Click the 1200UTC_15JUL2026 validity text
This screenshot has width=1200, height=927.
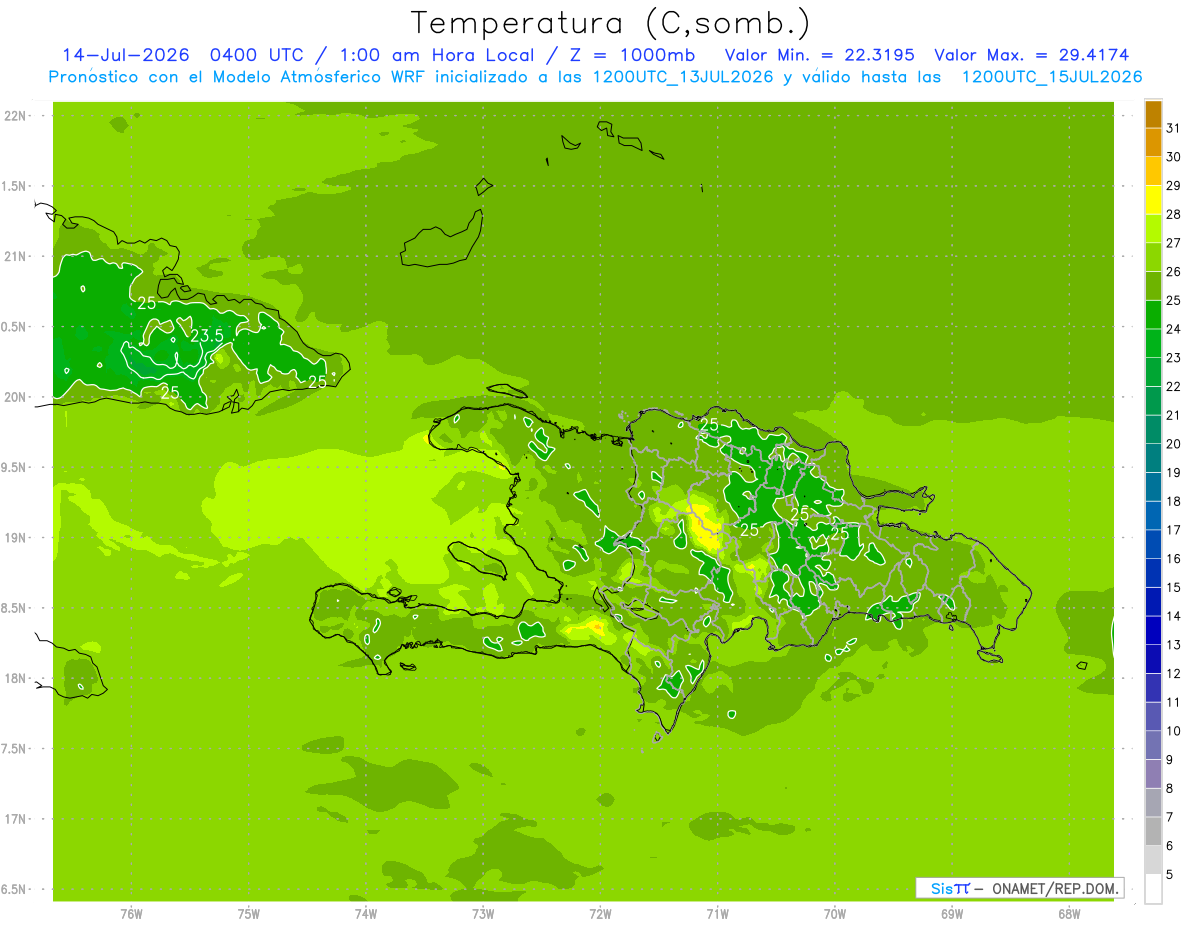[x=1052, y=77]
